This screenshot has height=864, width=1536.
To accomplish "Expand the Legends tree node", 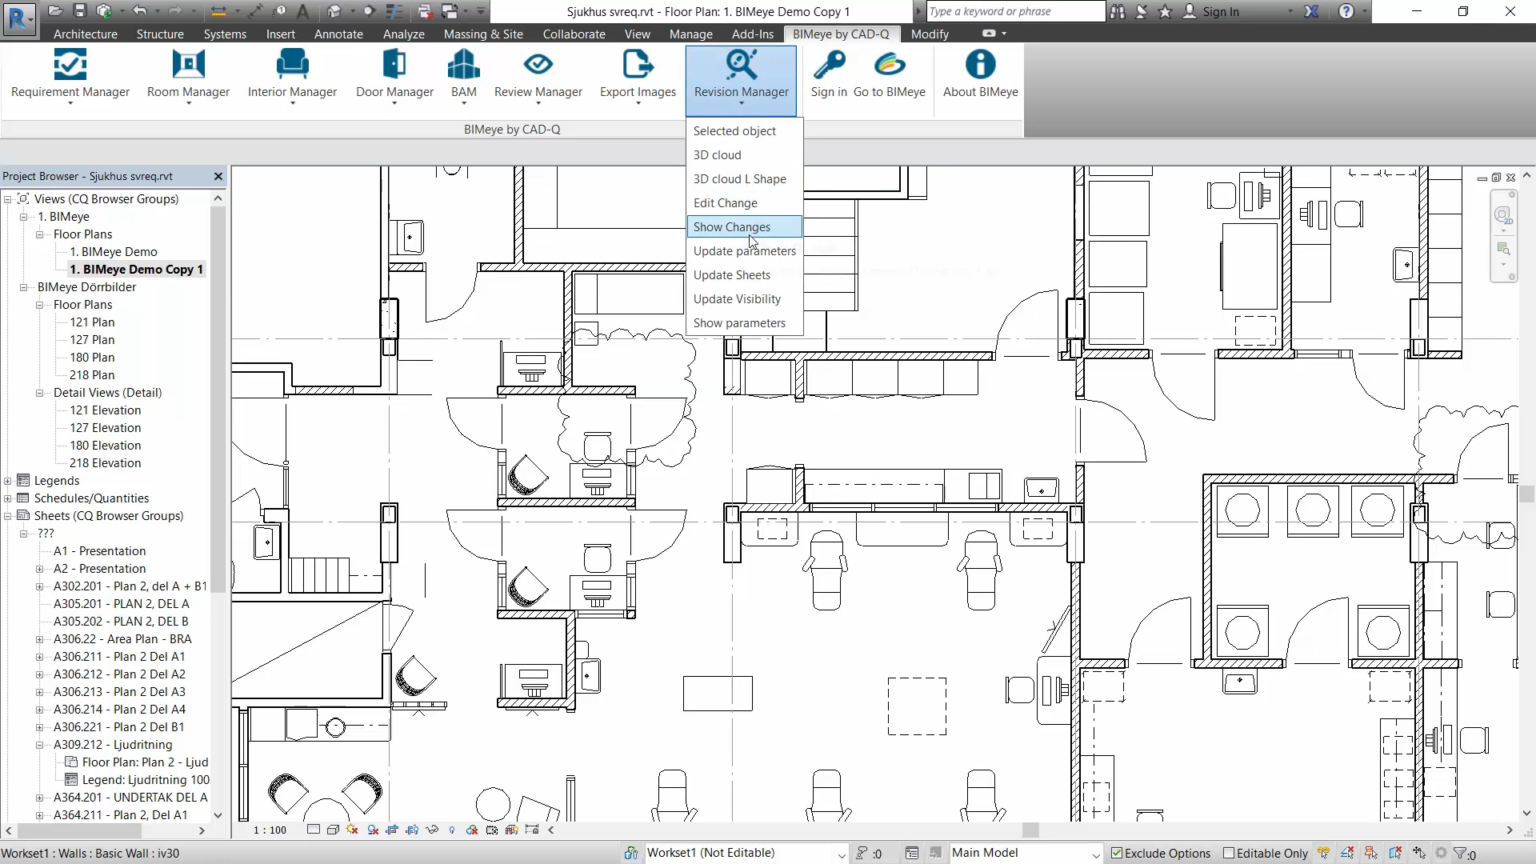I will point(8,481).
